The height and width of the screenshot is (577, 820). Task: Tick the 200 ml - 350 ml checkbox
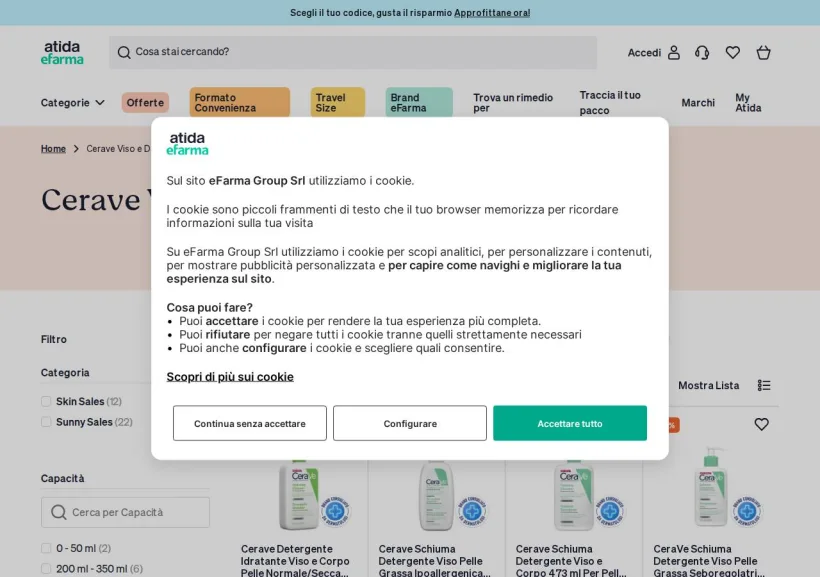(x=46, y=569)
